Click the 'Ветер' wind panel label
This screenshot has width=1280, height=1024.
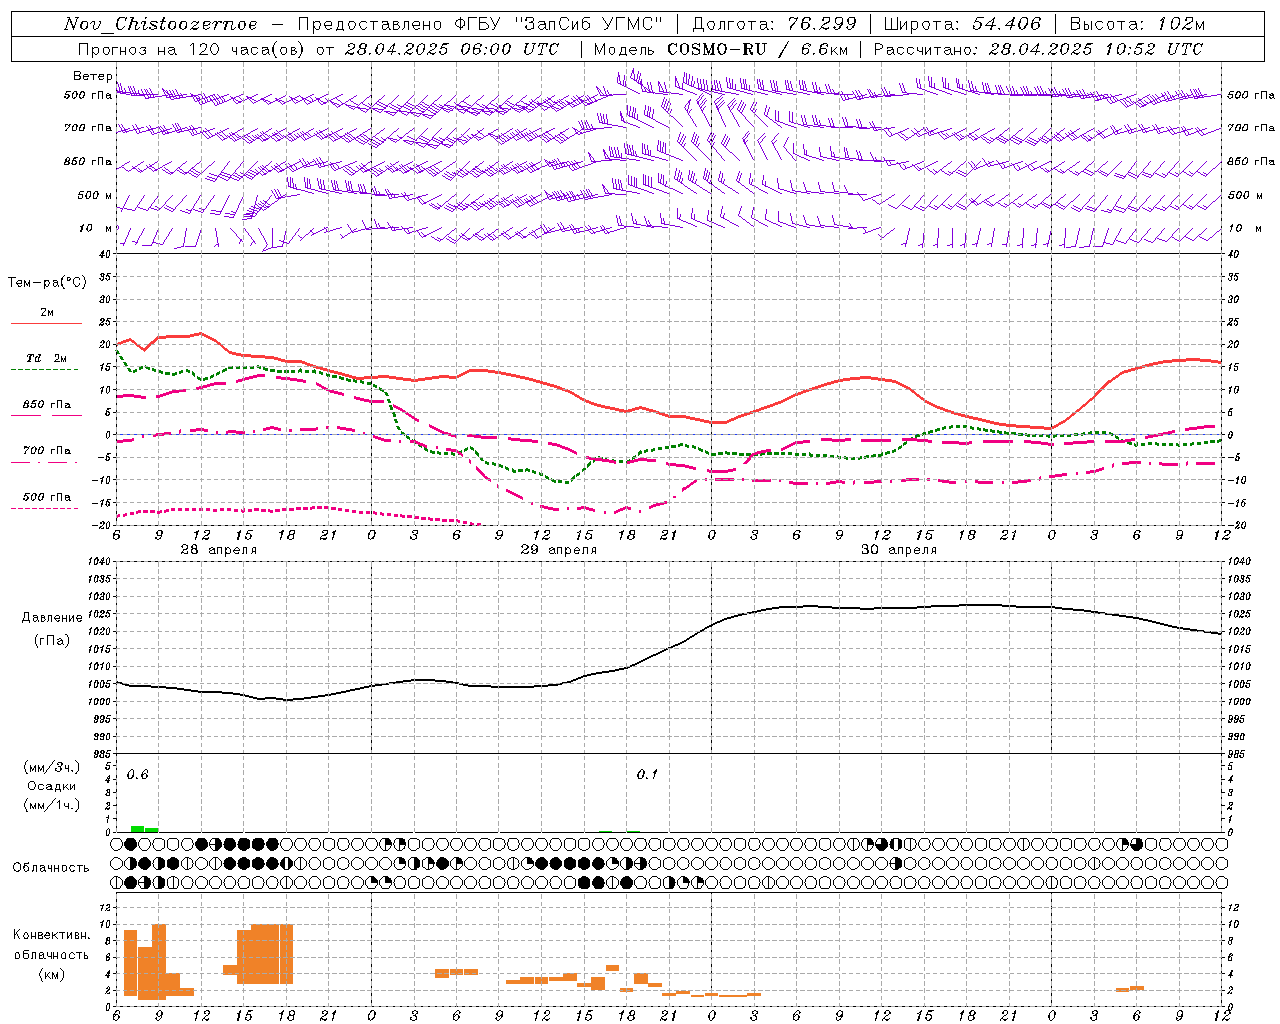click(x=92, y=76)
